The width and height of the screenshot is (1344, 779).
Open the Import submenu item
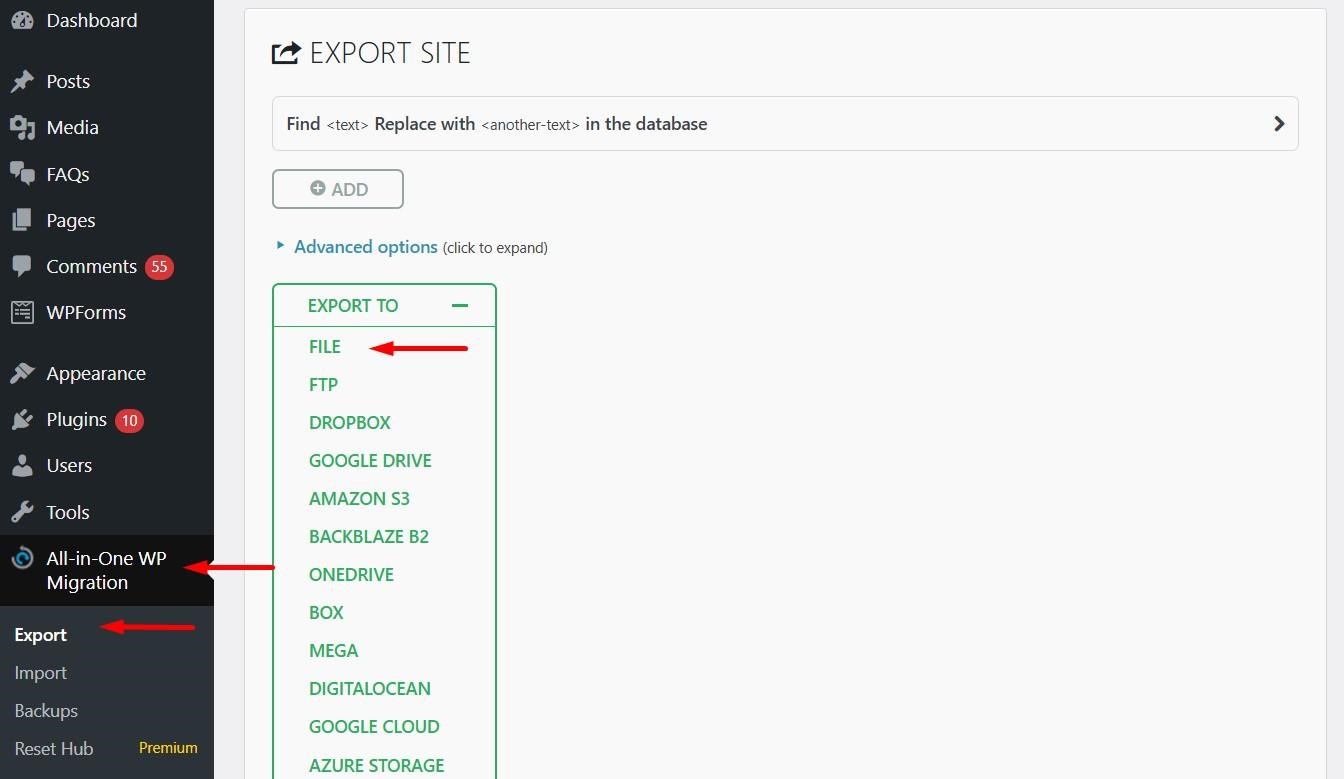[x=41, y=673]
